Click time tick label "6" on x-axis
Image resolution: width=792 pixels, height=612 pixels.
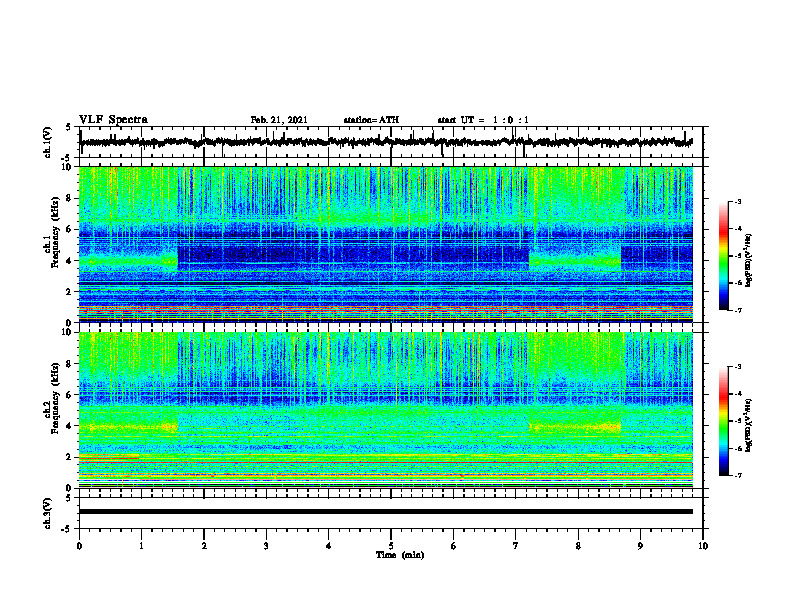[x=454, y=546]
